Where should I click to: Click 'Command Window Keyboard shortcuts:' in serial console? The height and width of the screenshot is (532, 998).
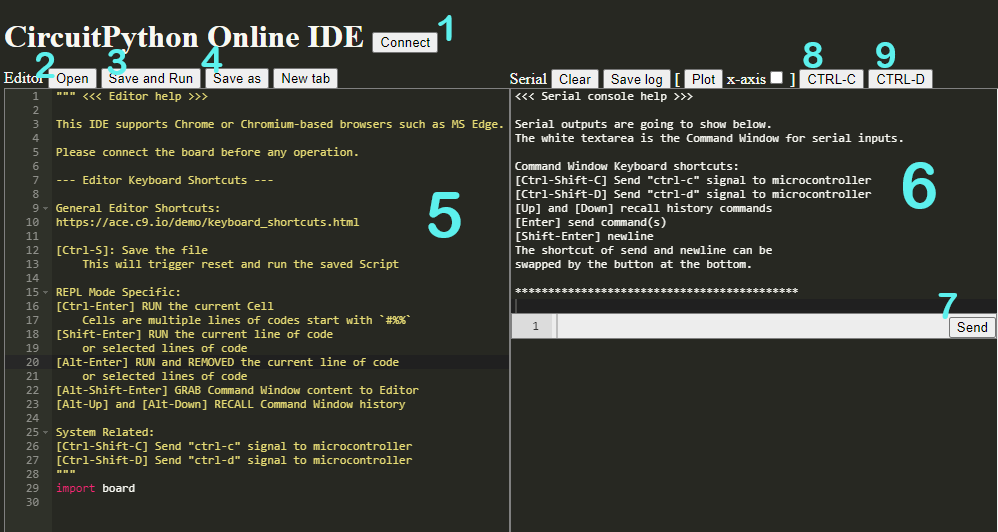click(627, 166)
